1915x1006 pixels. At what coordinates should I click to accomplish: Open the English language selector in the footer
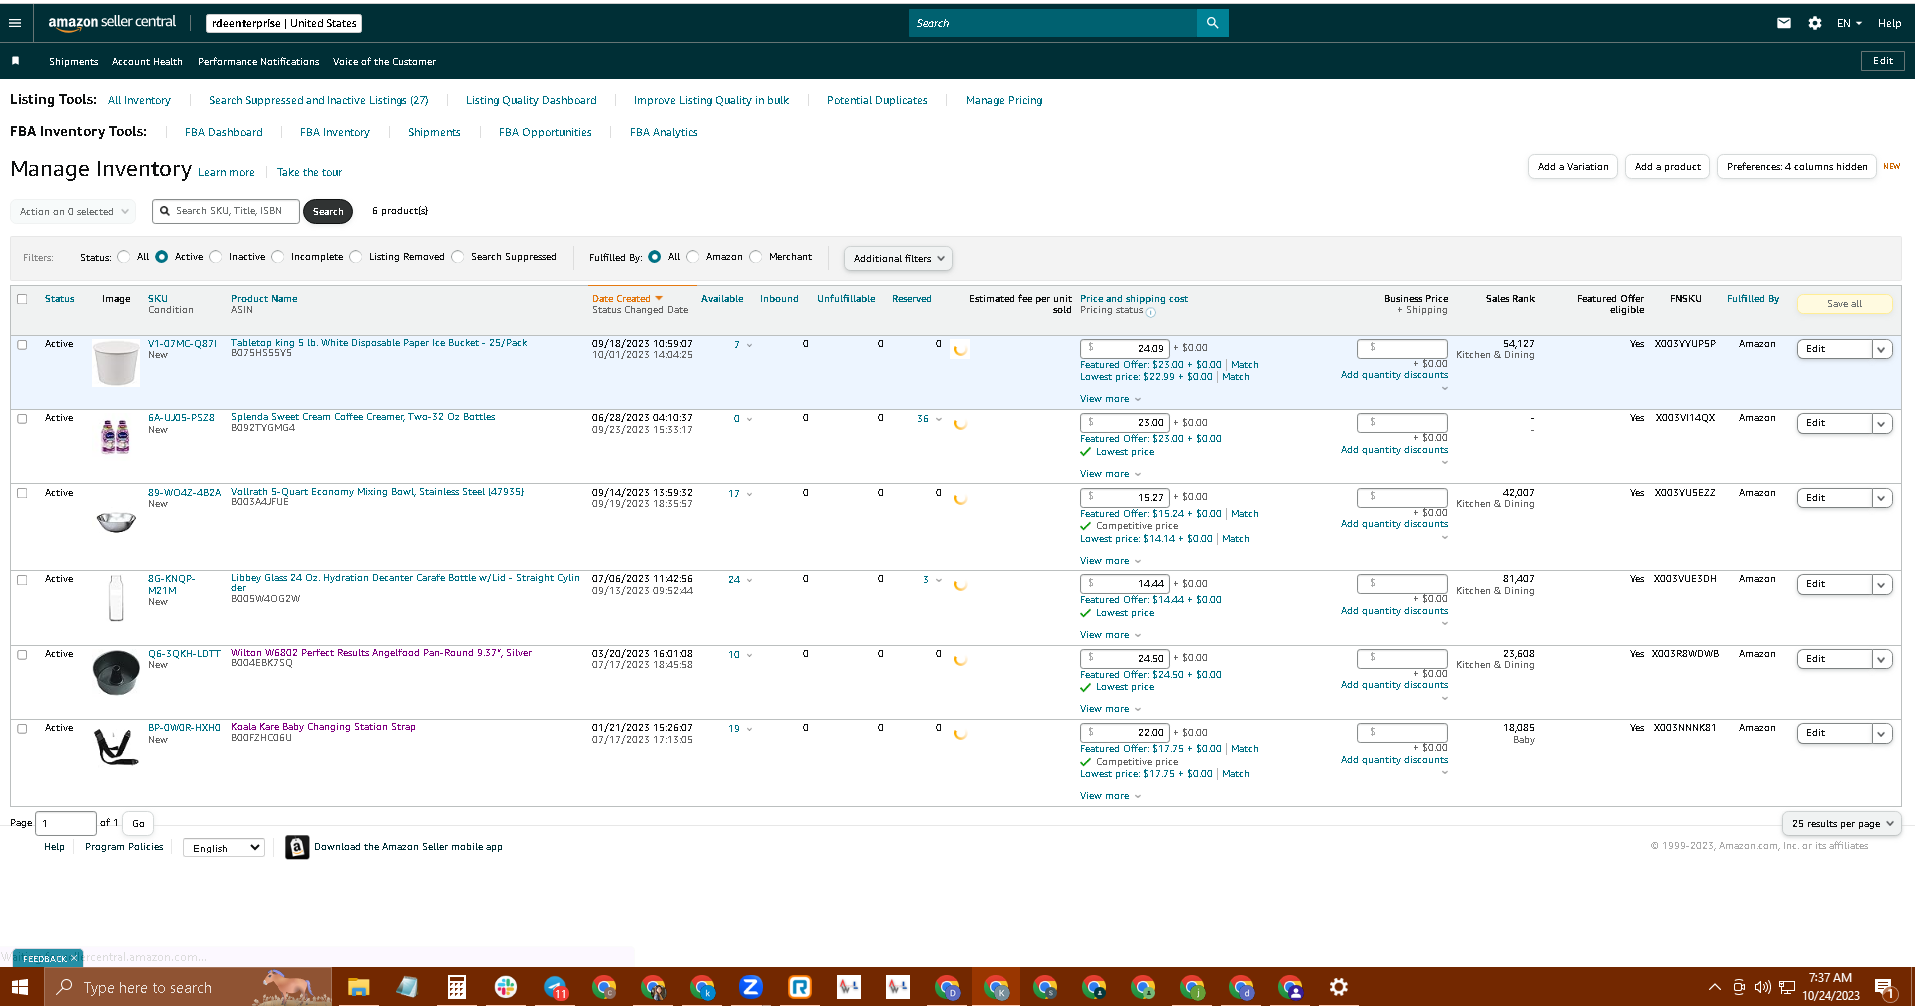[x=224, y=848]
